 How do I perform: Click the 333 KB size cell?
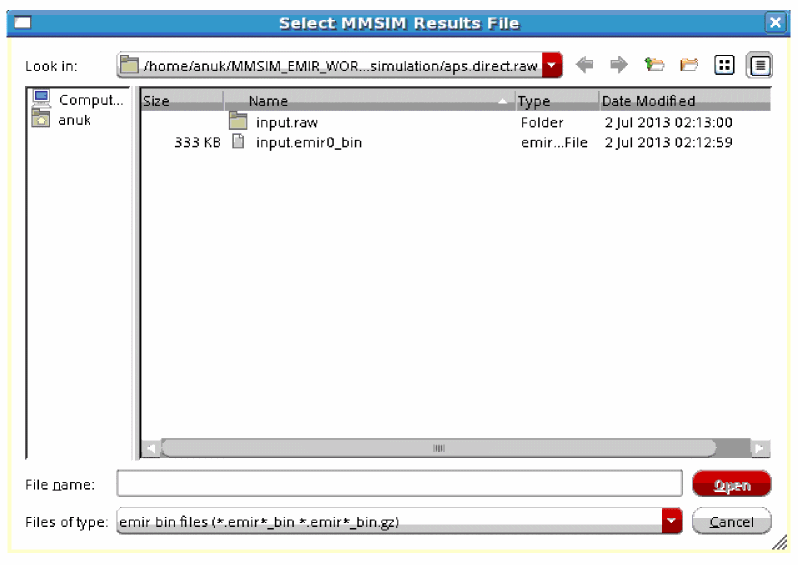(x=197, y=143)
